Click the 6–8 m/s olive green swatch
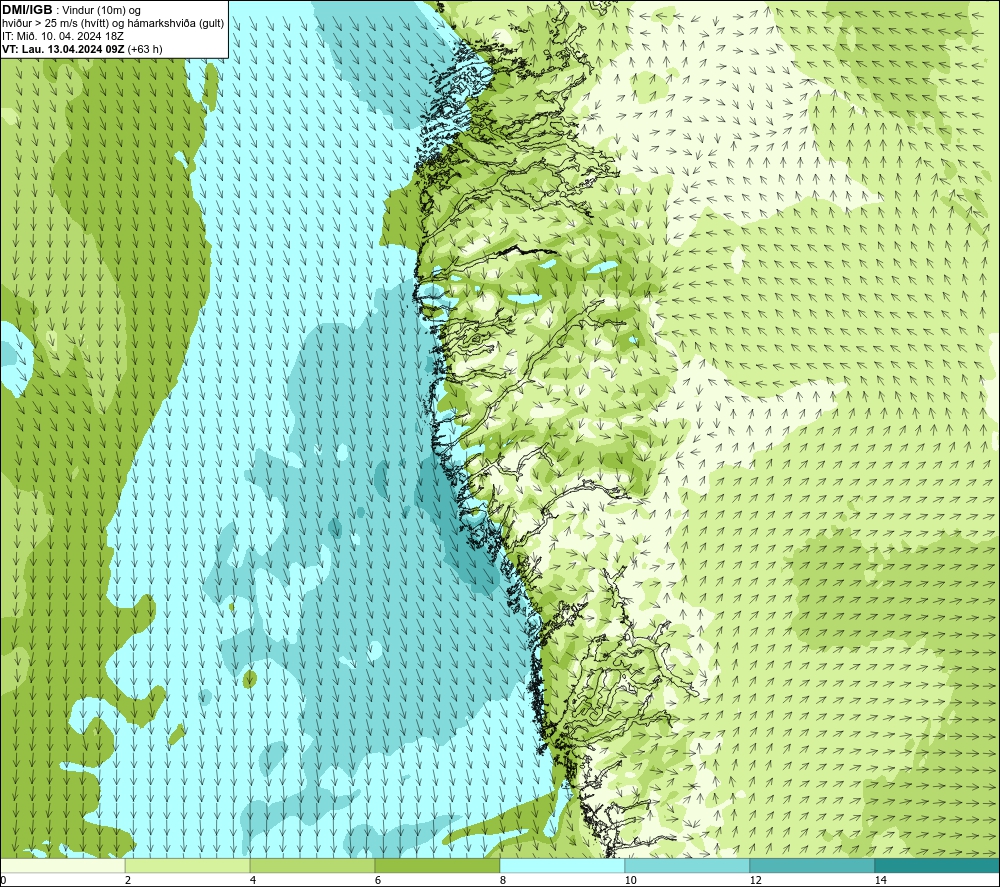 [x=438, y=866]
